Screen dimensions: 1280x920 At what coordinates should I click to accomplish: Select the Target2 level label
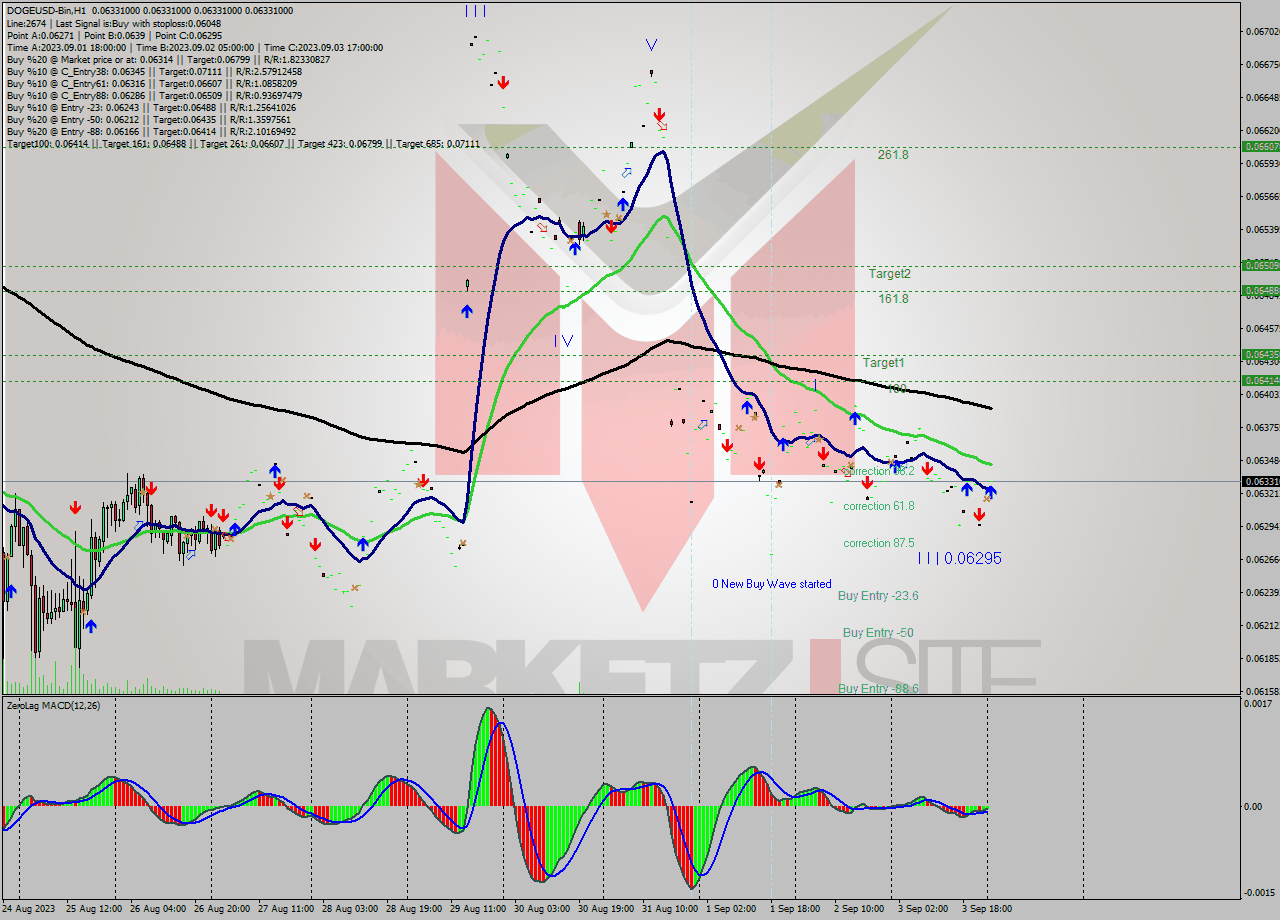889,273
